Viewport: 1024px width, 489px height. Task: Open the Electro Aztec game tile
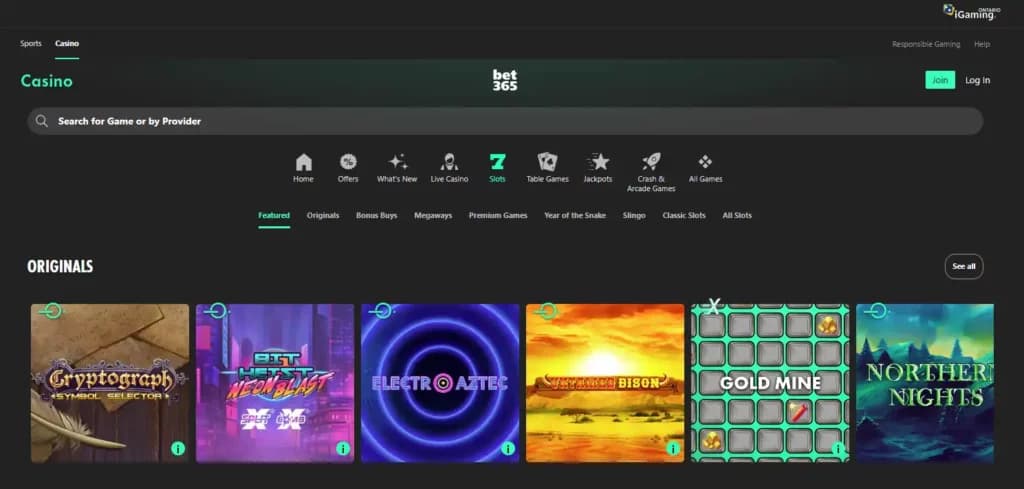click(440, 383)
